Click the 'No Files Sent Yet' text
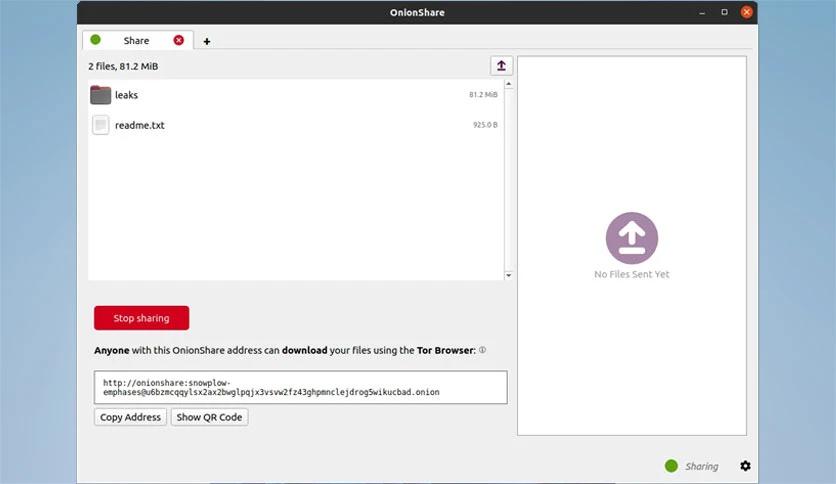The width and height of the screenshot is (836, 484). pyautogui.click(x=632, y=274)
